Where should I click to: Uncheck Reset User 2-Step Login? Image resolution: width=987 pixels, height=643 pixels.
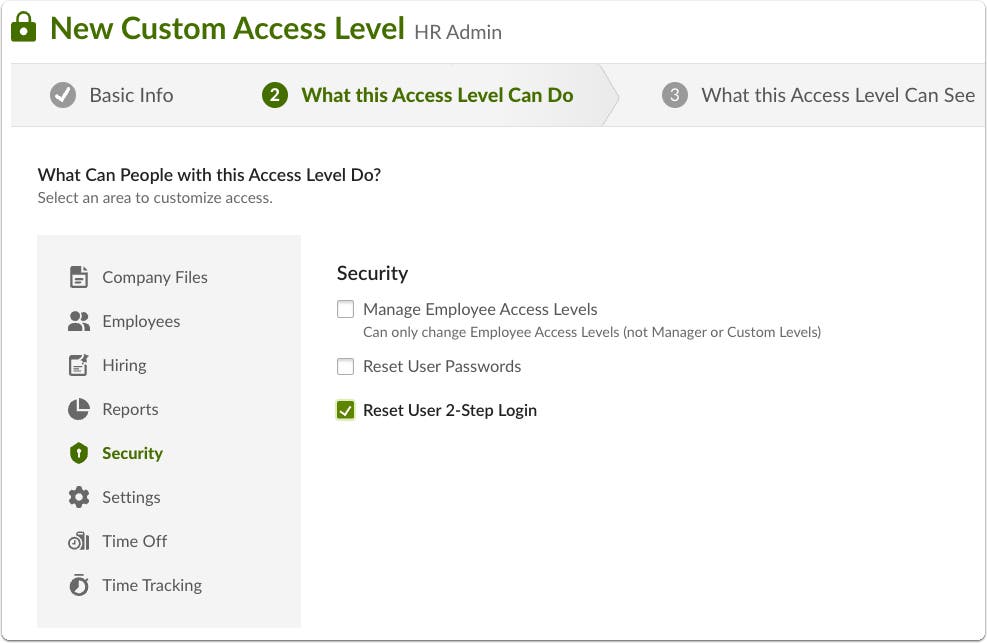(x=345, y=410)
